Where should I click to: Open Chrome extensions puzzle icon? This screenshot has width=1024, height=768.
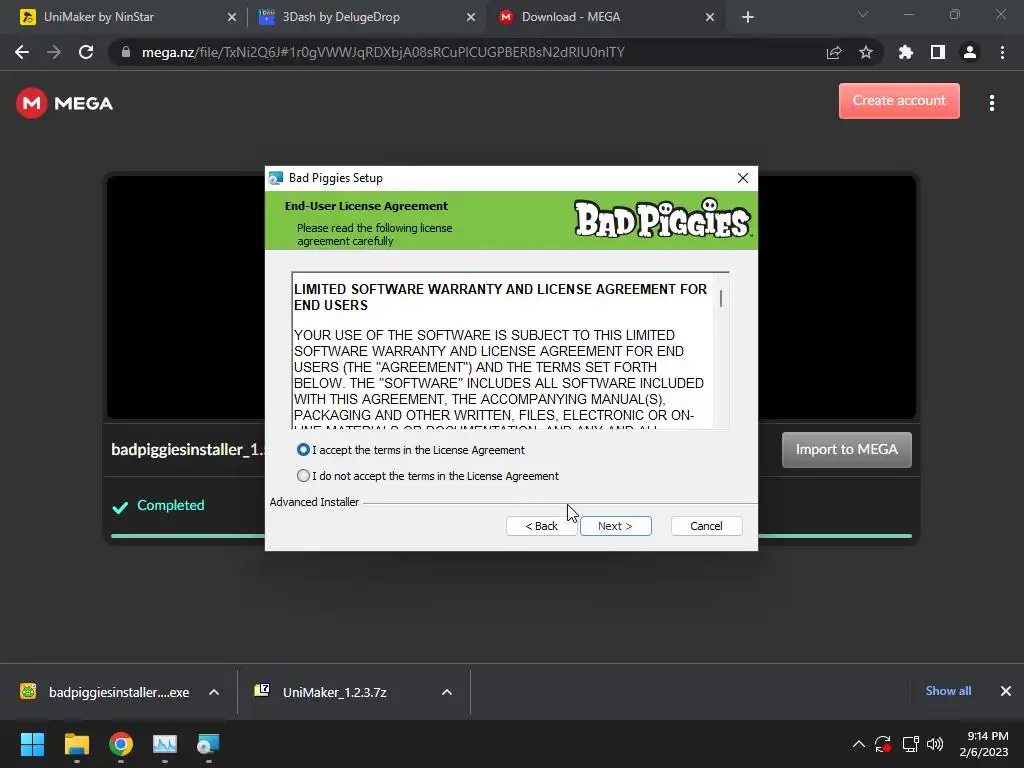point(906,52)
